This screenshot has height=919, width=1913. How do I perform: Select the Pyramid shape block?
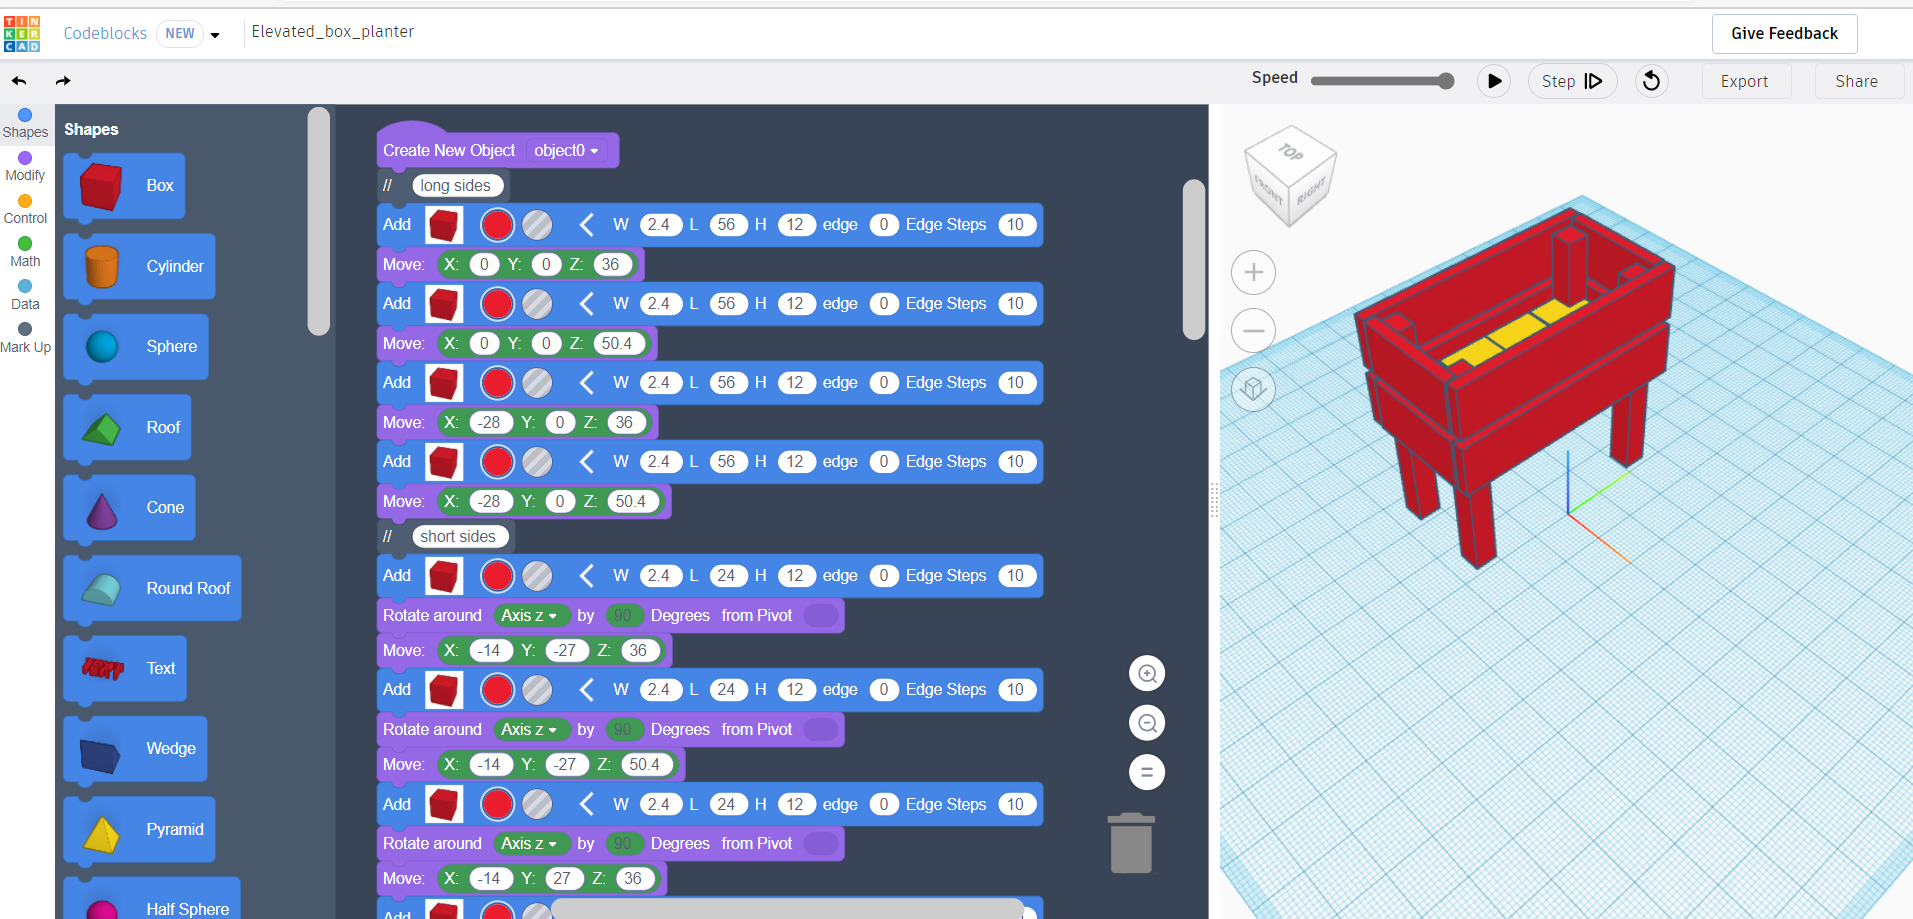139,829
